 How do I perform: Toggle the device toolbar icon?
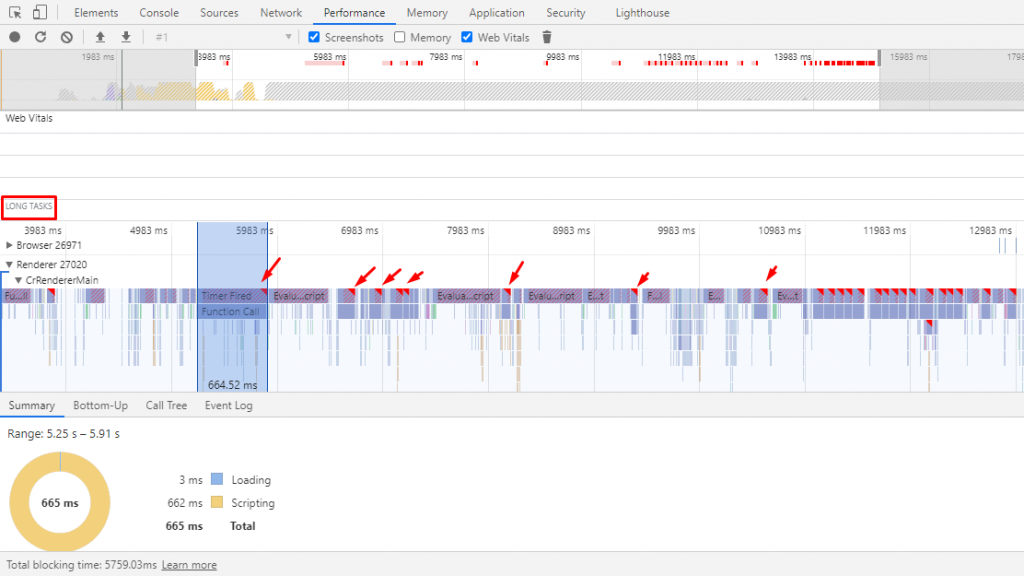point(40,12)
